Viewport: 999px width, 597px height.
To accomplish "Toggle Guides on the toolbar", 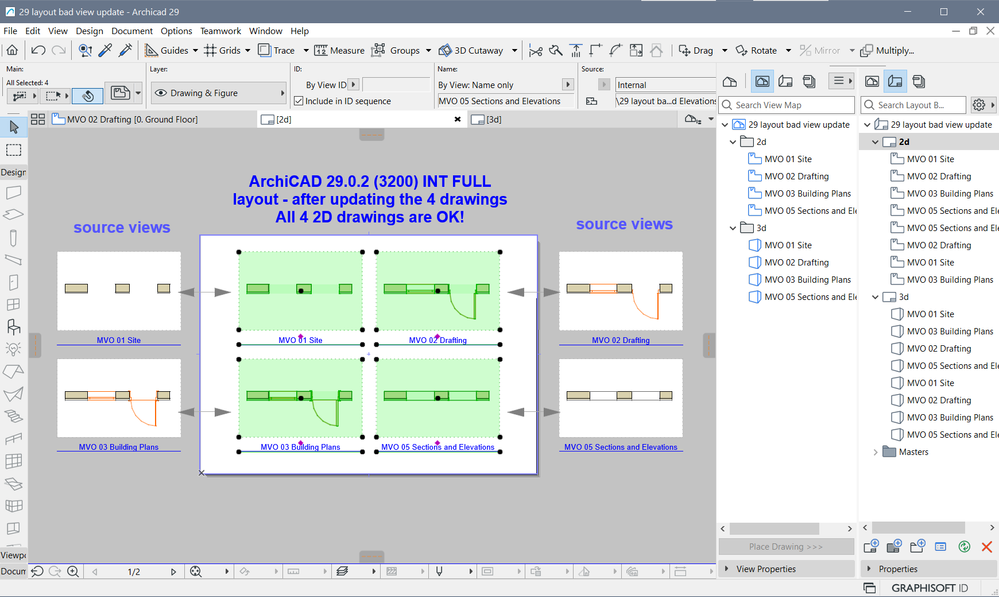I will pos(166,50).
